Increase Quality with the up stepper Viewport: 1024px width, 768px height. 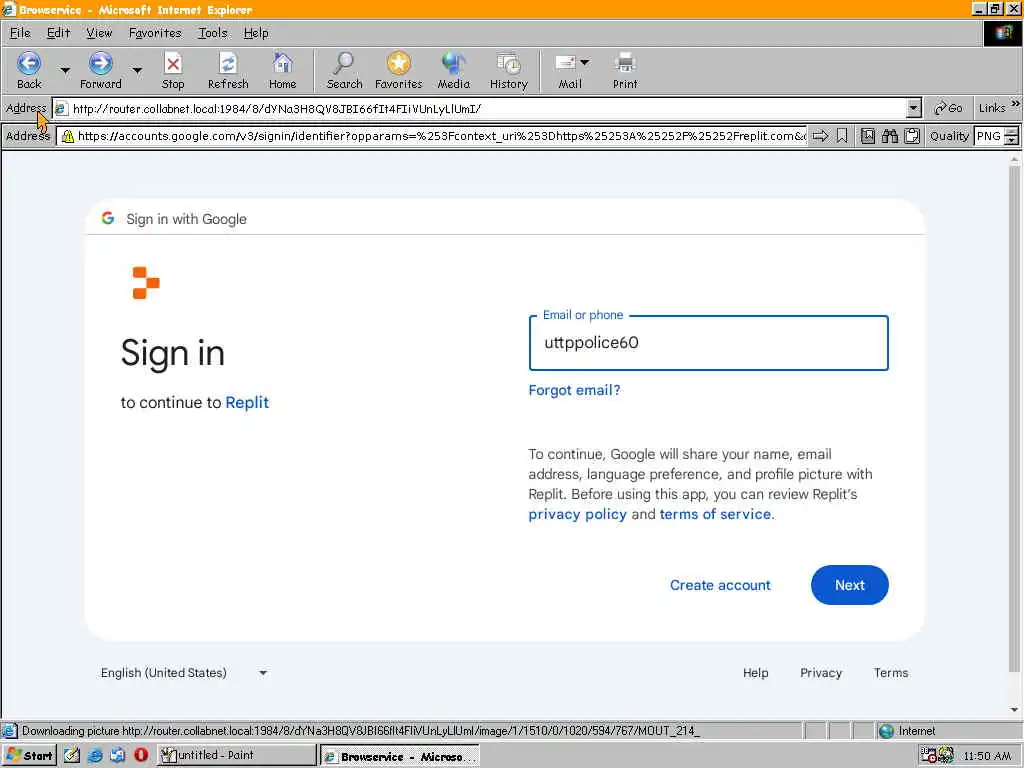click(1012, 132)
